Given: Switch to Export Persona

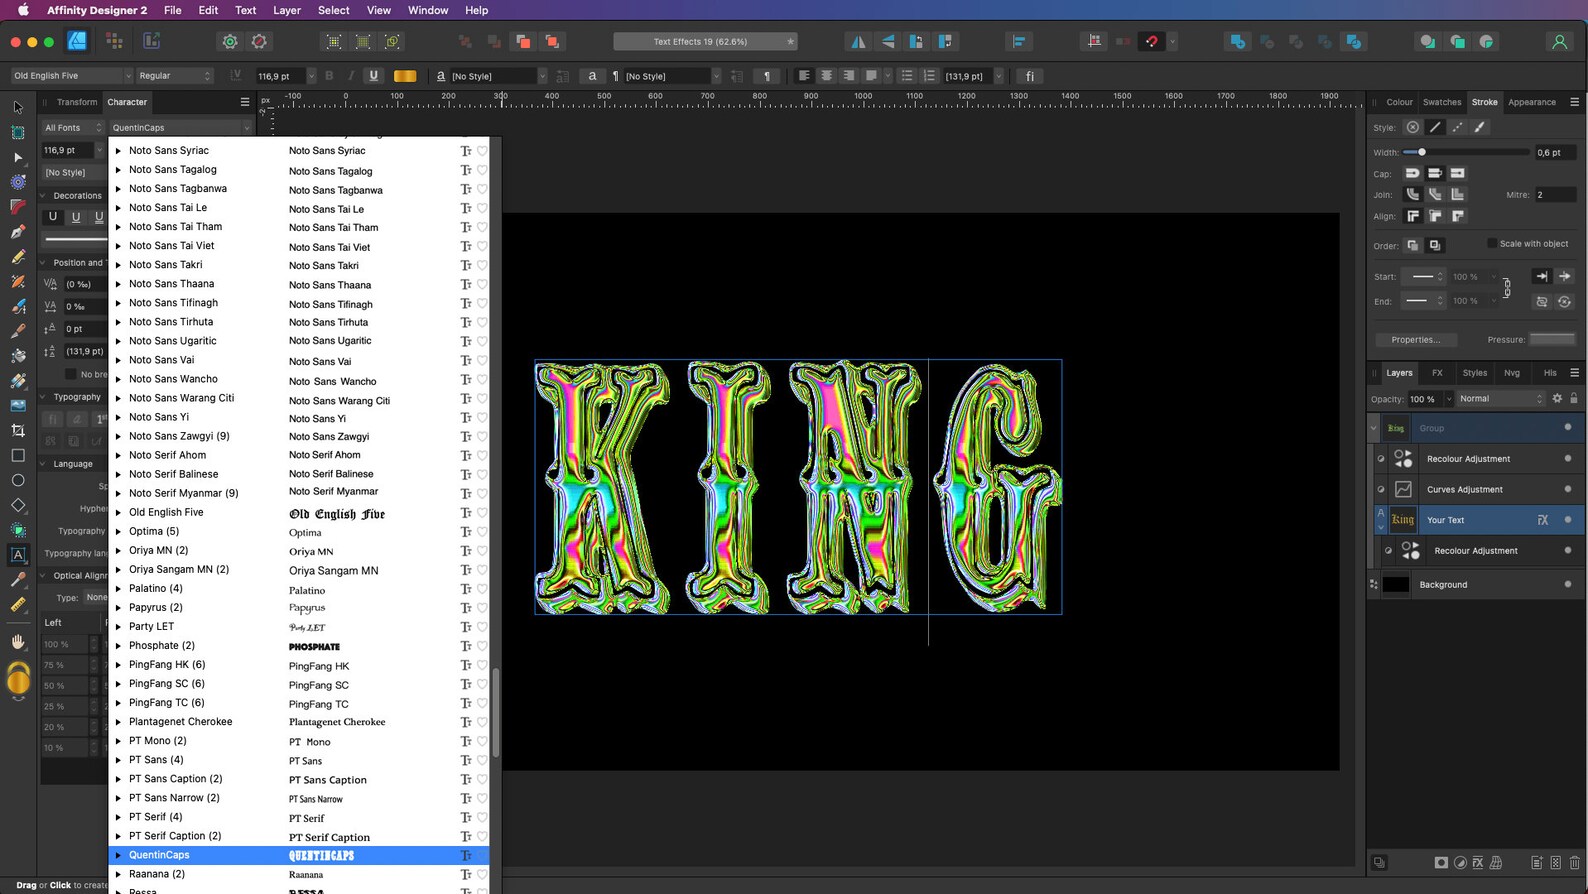Looking at the screenshot, I should point(152,41).
